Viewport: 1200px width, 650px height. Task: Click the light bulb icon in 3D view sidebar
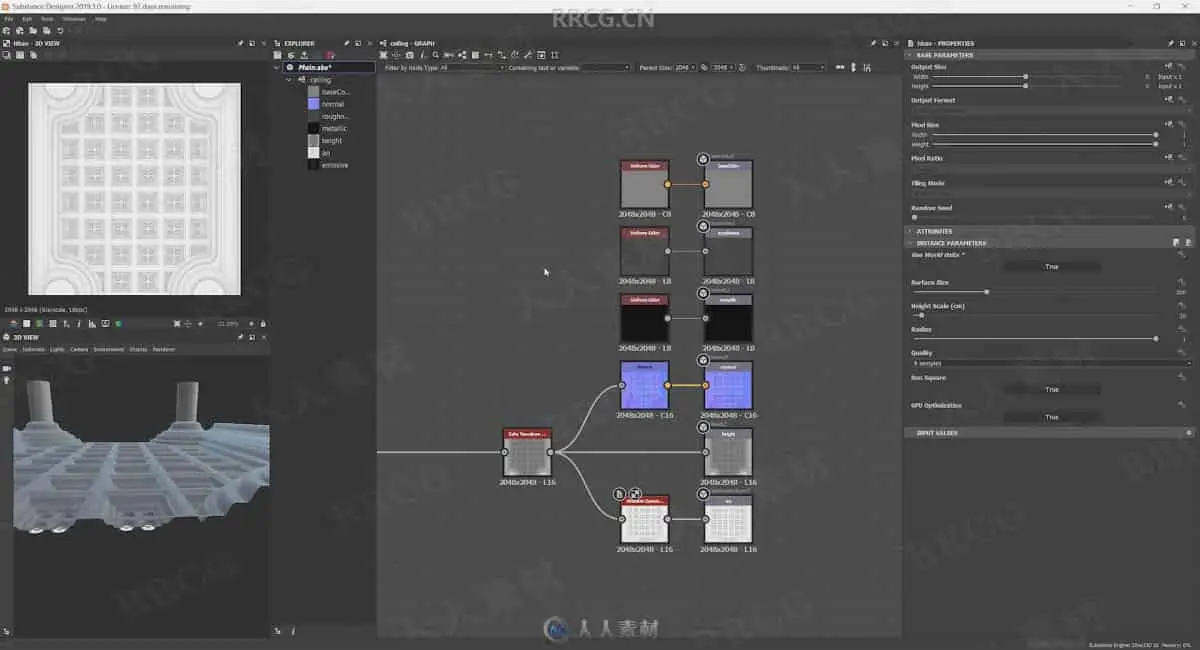pos(6,380)
